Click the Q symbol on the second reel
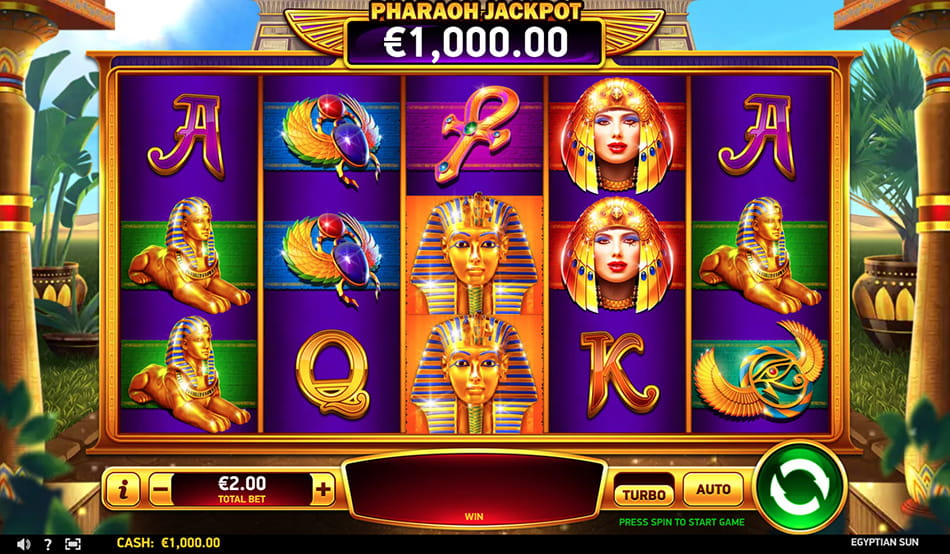The width and height of the screenshot is (950, 554). coord(332,373)
